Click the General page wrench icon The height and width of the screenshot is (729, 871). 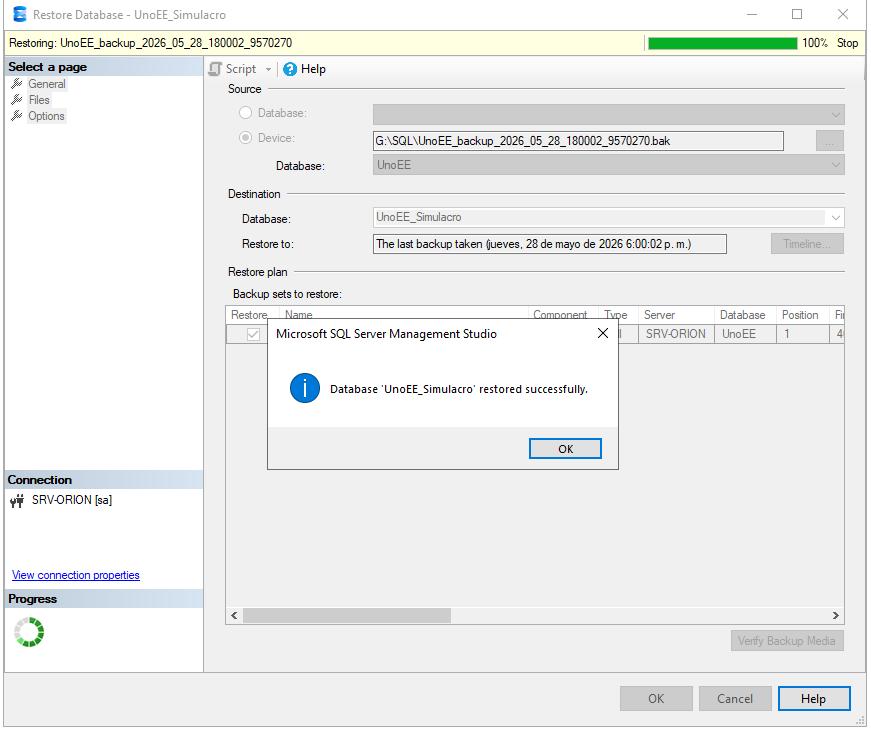tap(17, 84)
